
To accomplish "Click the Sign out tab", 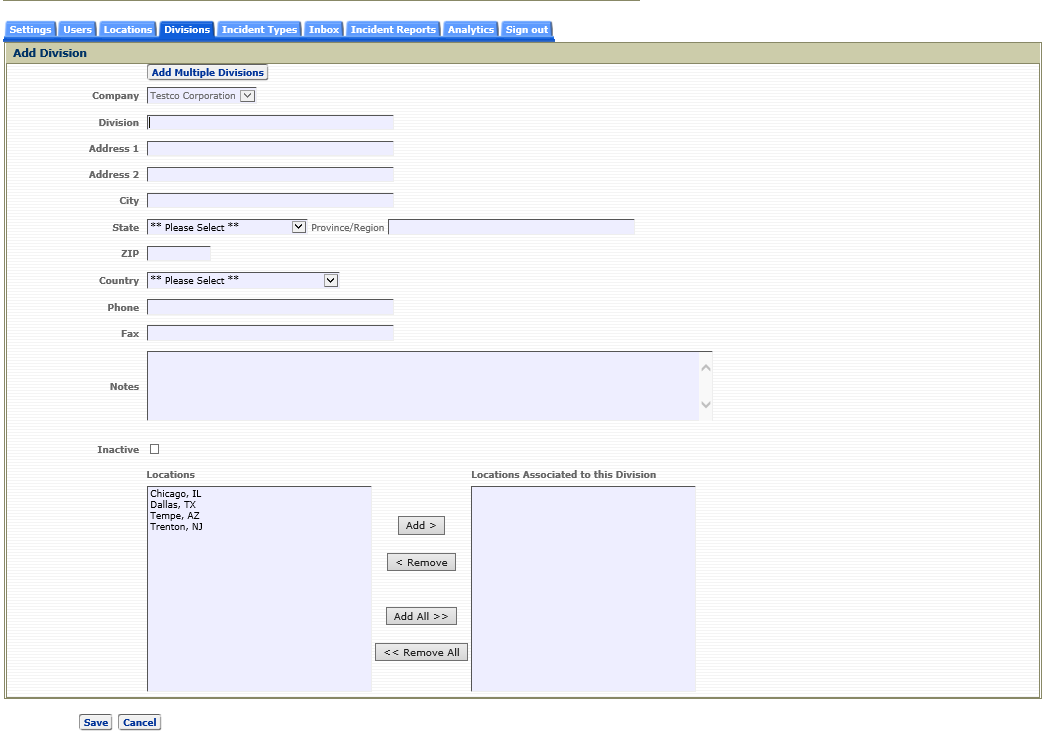I will point(526,30).
